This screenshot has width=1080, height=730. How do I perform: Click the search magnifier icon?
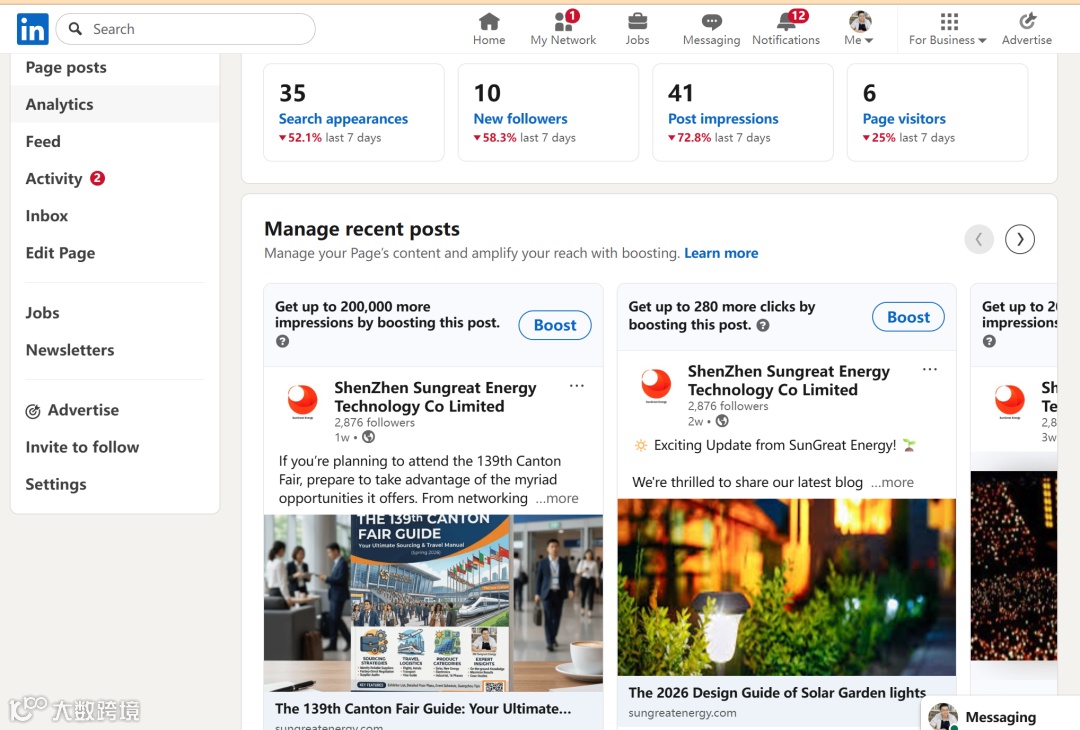[x=76, y=28]
